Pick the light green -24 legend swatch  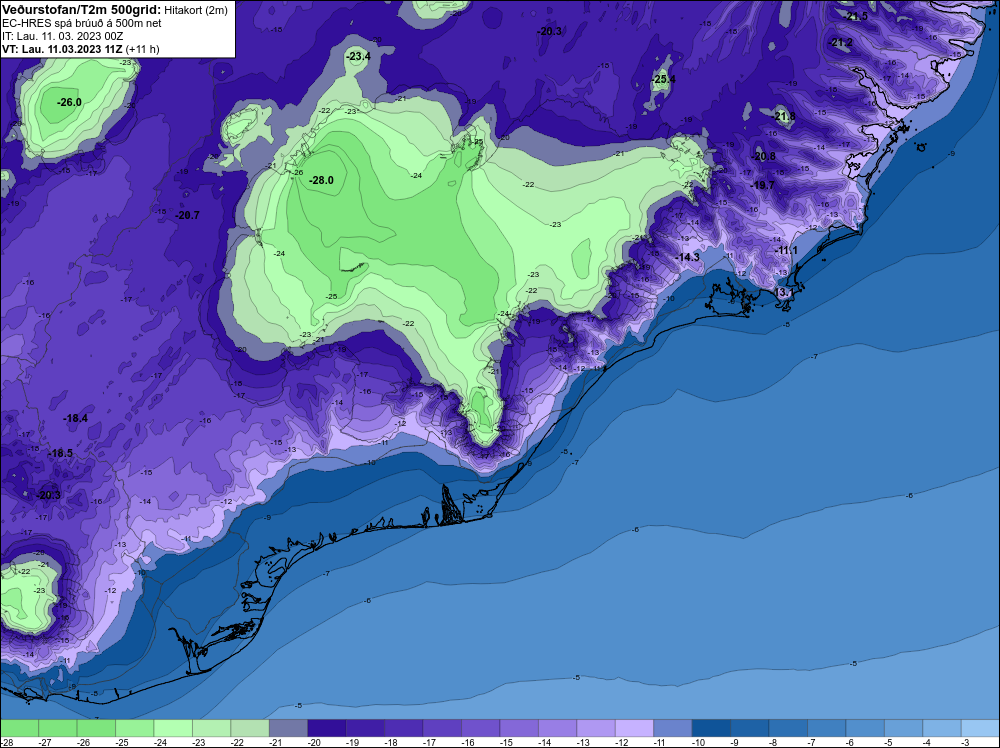point(173,728)
